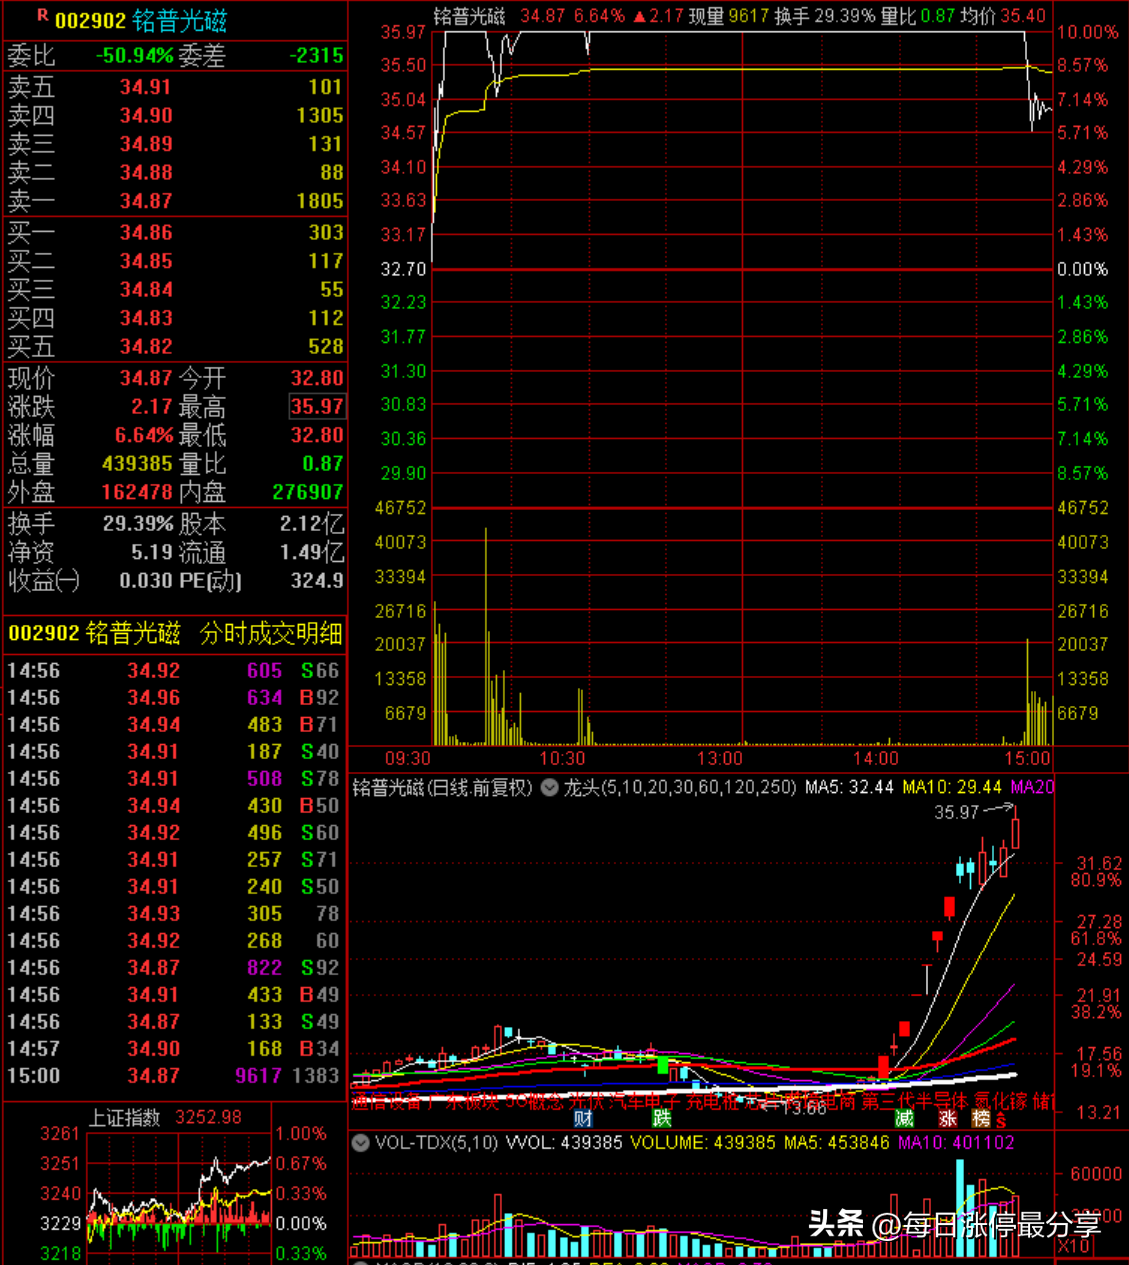Click the 上证指数 index label
The image size is (1129, 1265).
125,1118
